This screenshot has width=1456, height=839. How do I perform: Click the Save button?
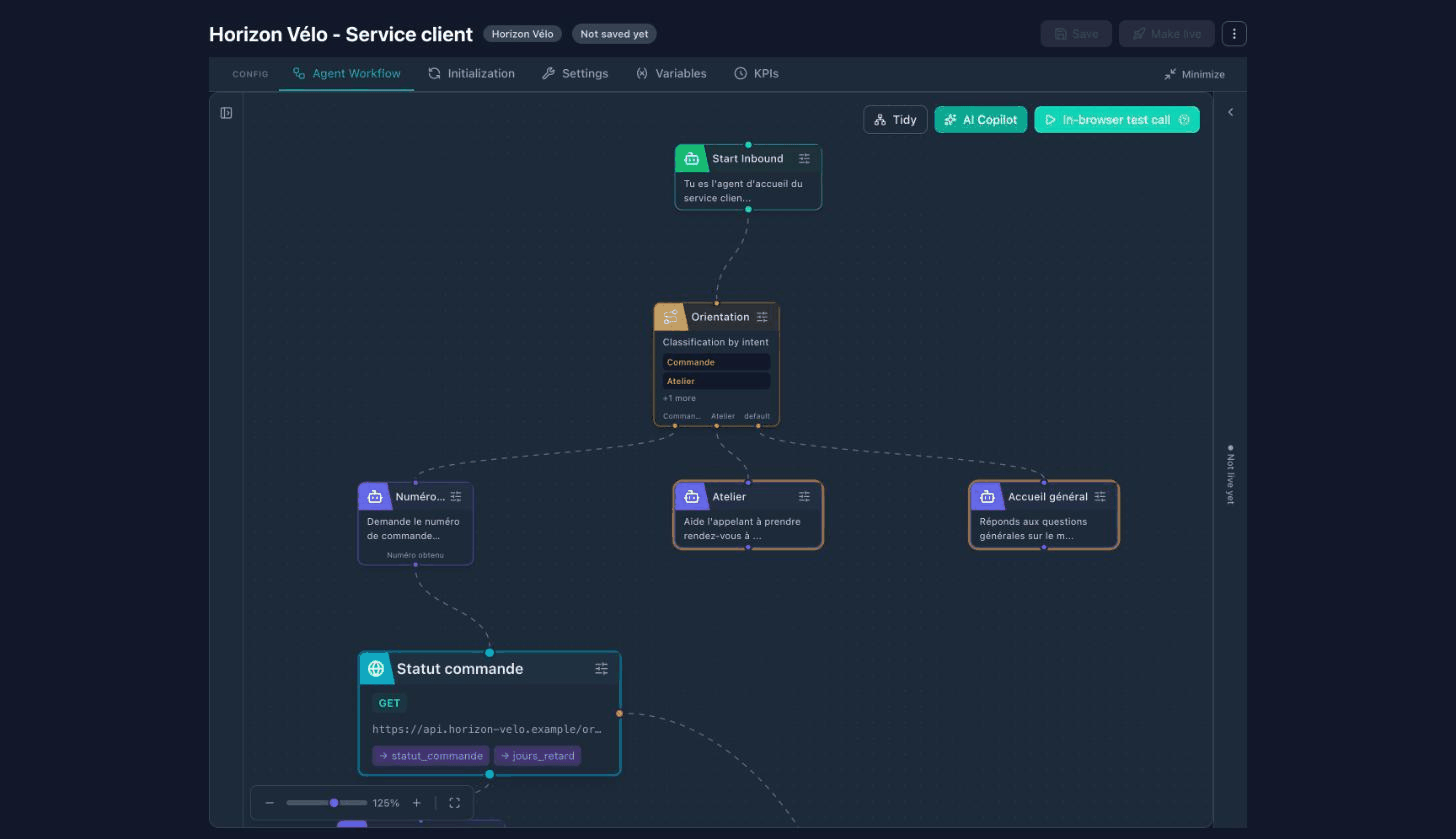pyautogui.click(x=1076, y=34)
